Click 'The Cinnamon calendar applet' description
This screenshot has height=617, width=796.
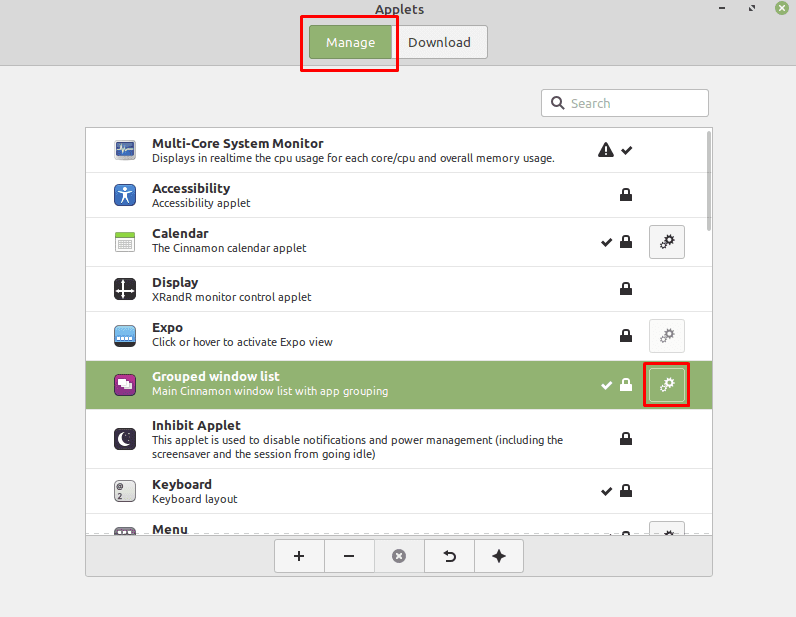point(229,248)
